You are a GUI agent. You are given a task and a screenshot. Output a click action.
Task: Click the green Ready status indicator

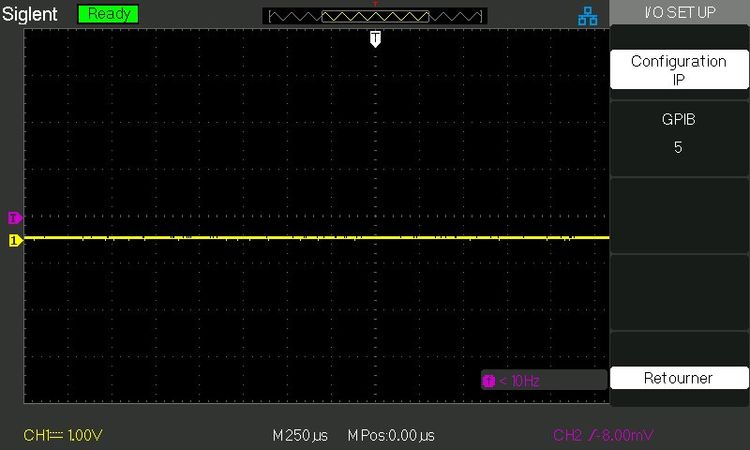[108, 15]
